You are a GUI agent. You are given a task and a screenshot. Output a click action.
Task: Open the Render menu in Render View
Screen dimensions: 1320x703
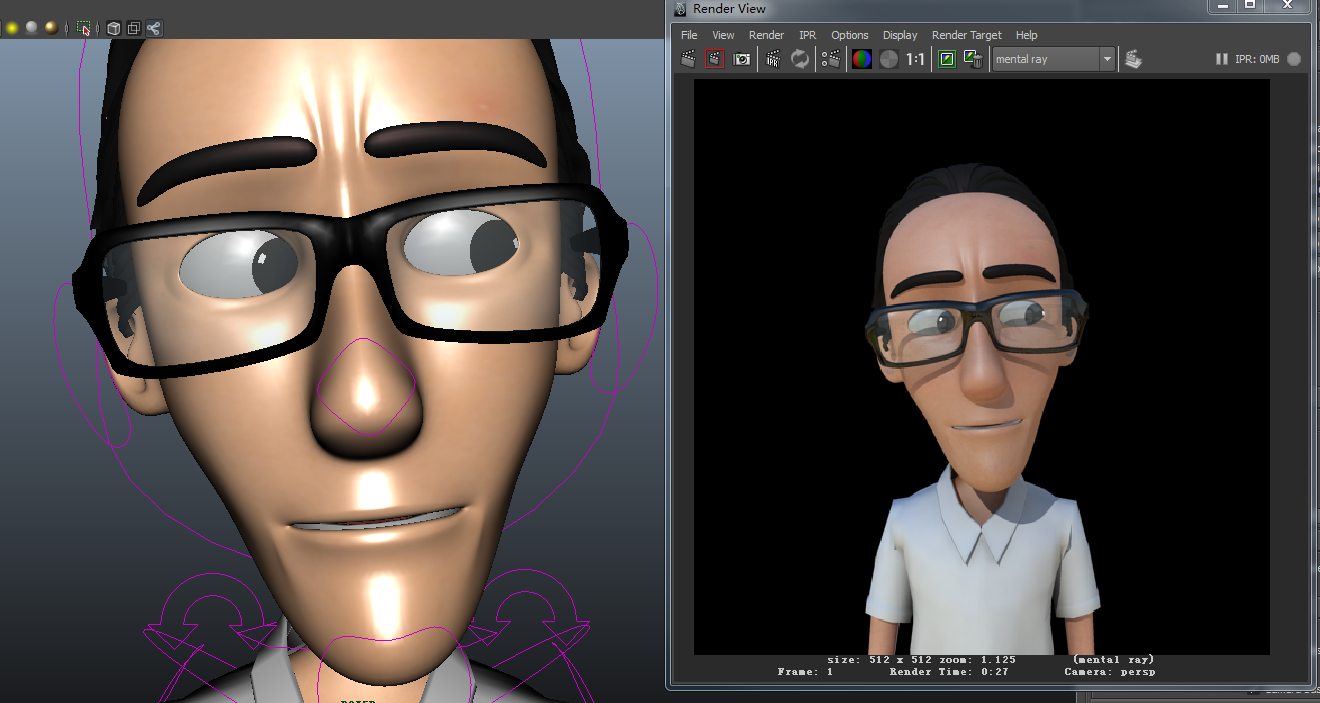point(766,35)
